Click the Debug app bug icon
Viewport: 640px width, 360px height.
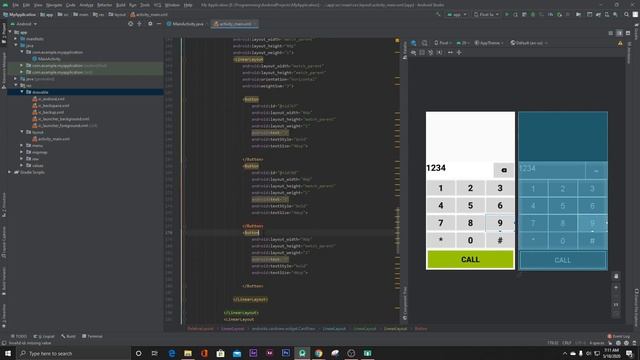(x=533, y=14)
